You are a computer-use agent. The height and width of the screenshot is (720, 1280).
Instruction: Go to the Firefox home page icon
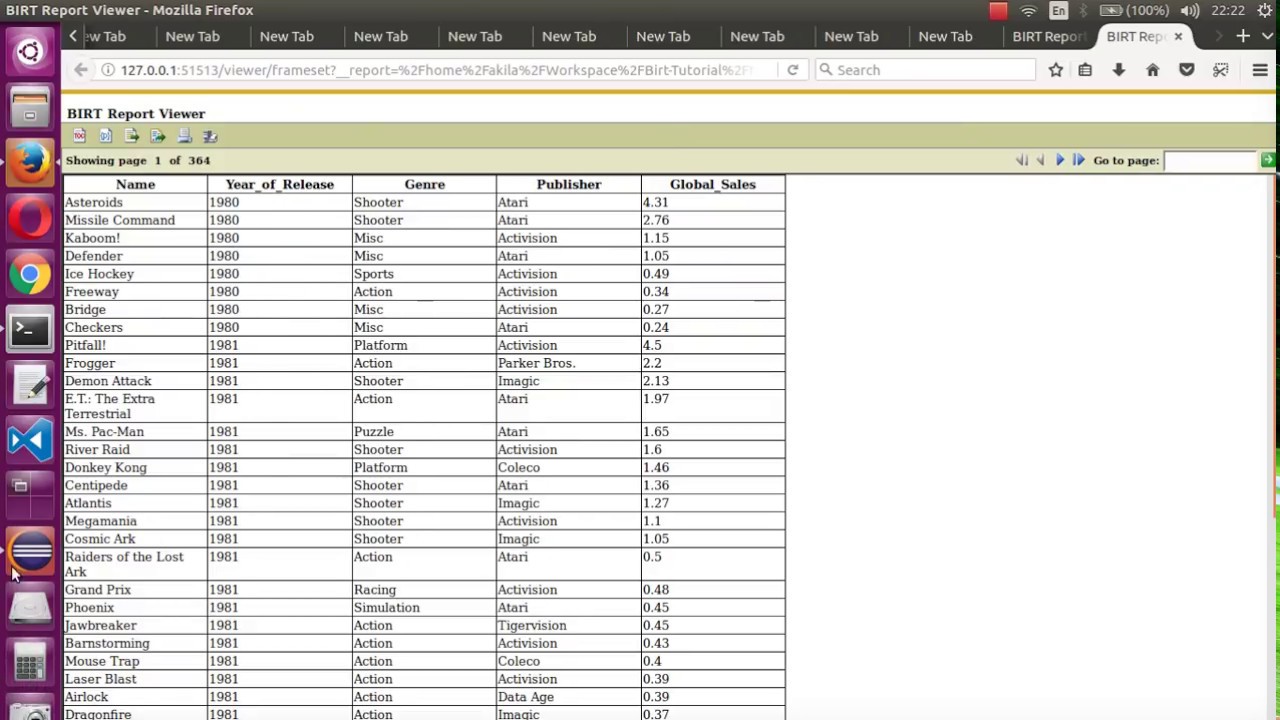[1153, 70]
